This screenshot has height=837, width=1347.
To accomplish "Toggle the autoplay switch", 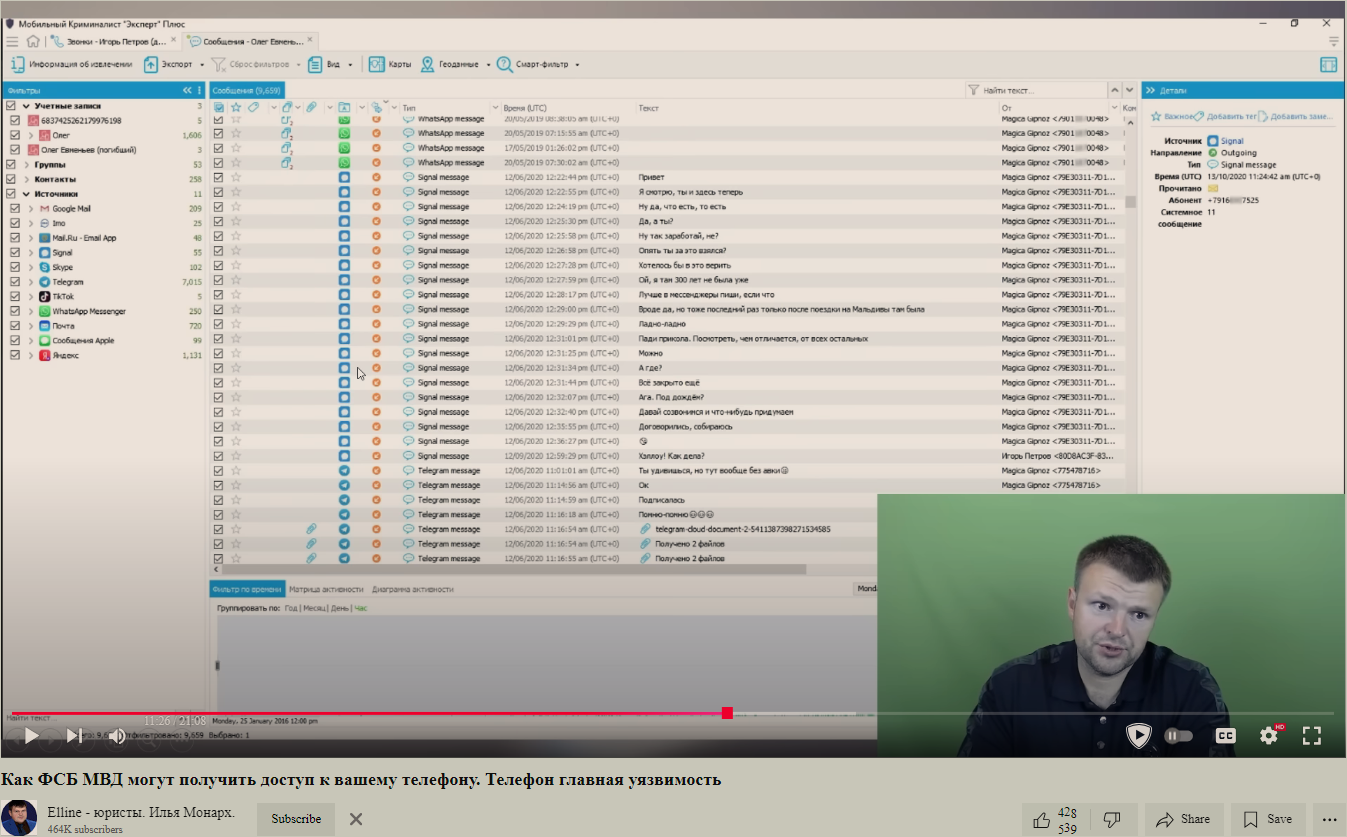I will 1180,736.
